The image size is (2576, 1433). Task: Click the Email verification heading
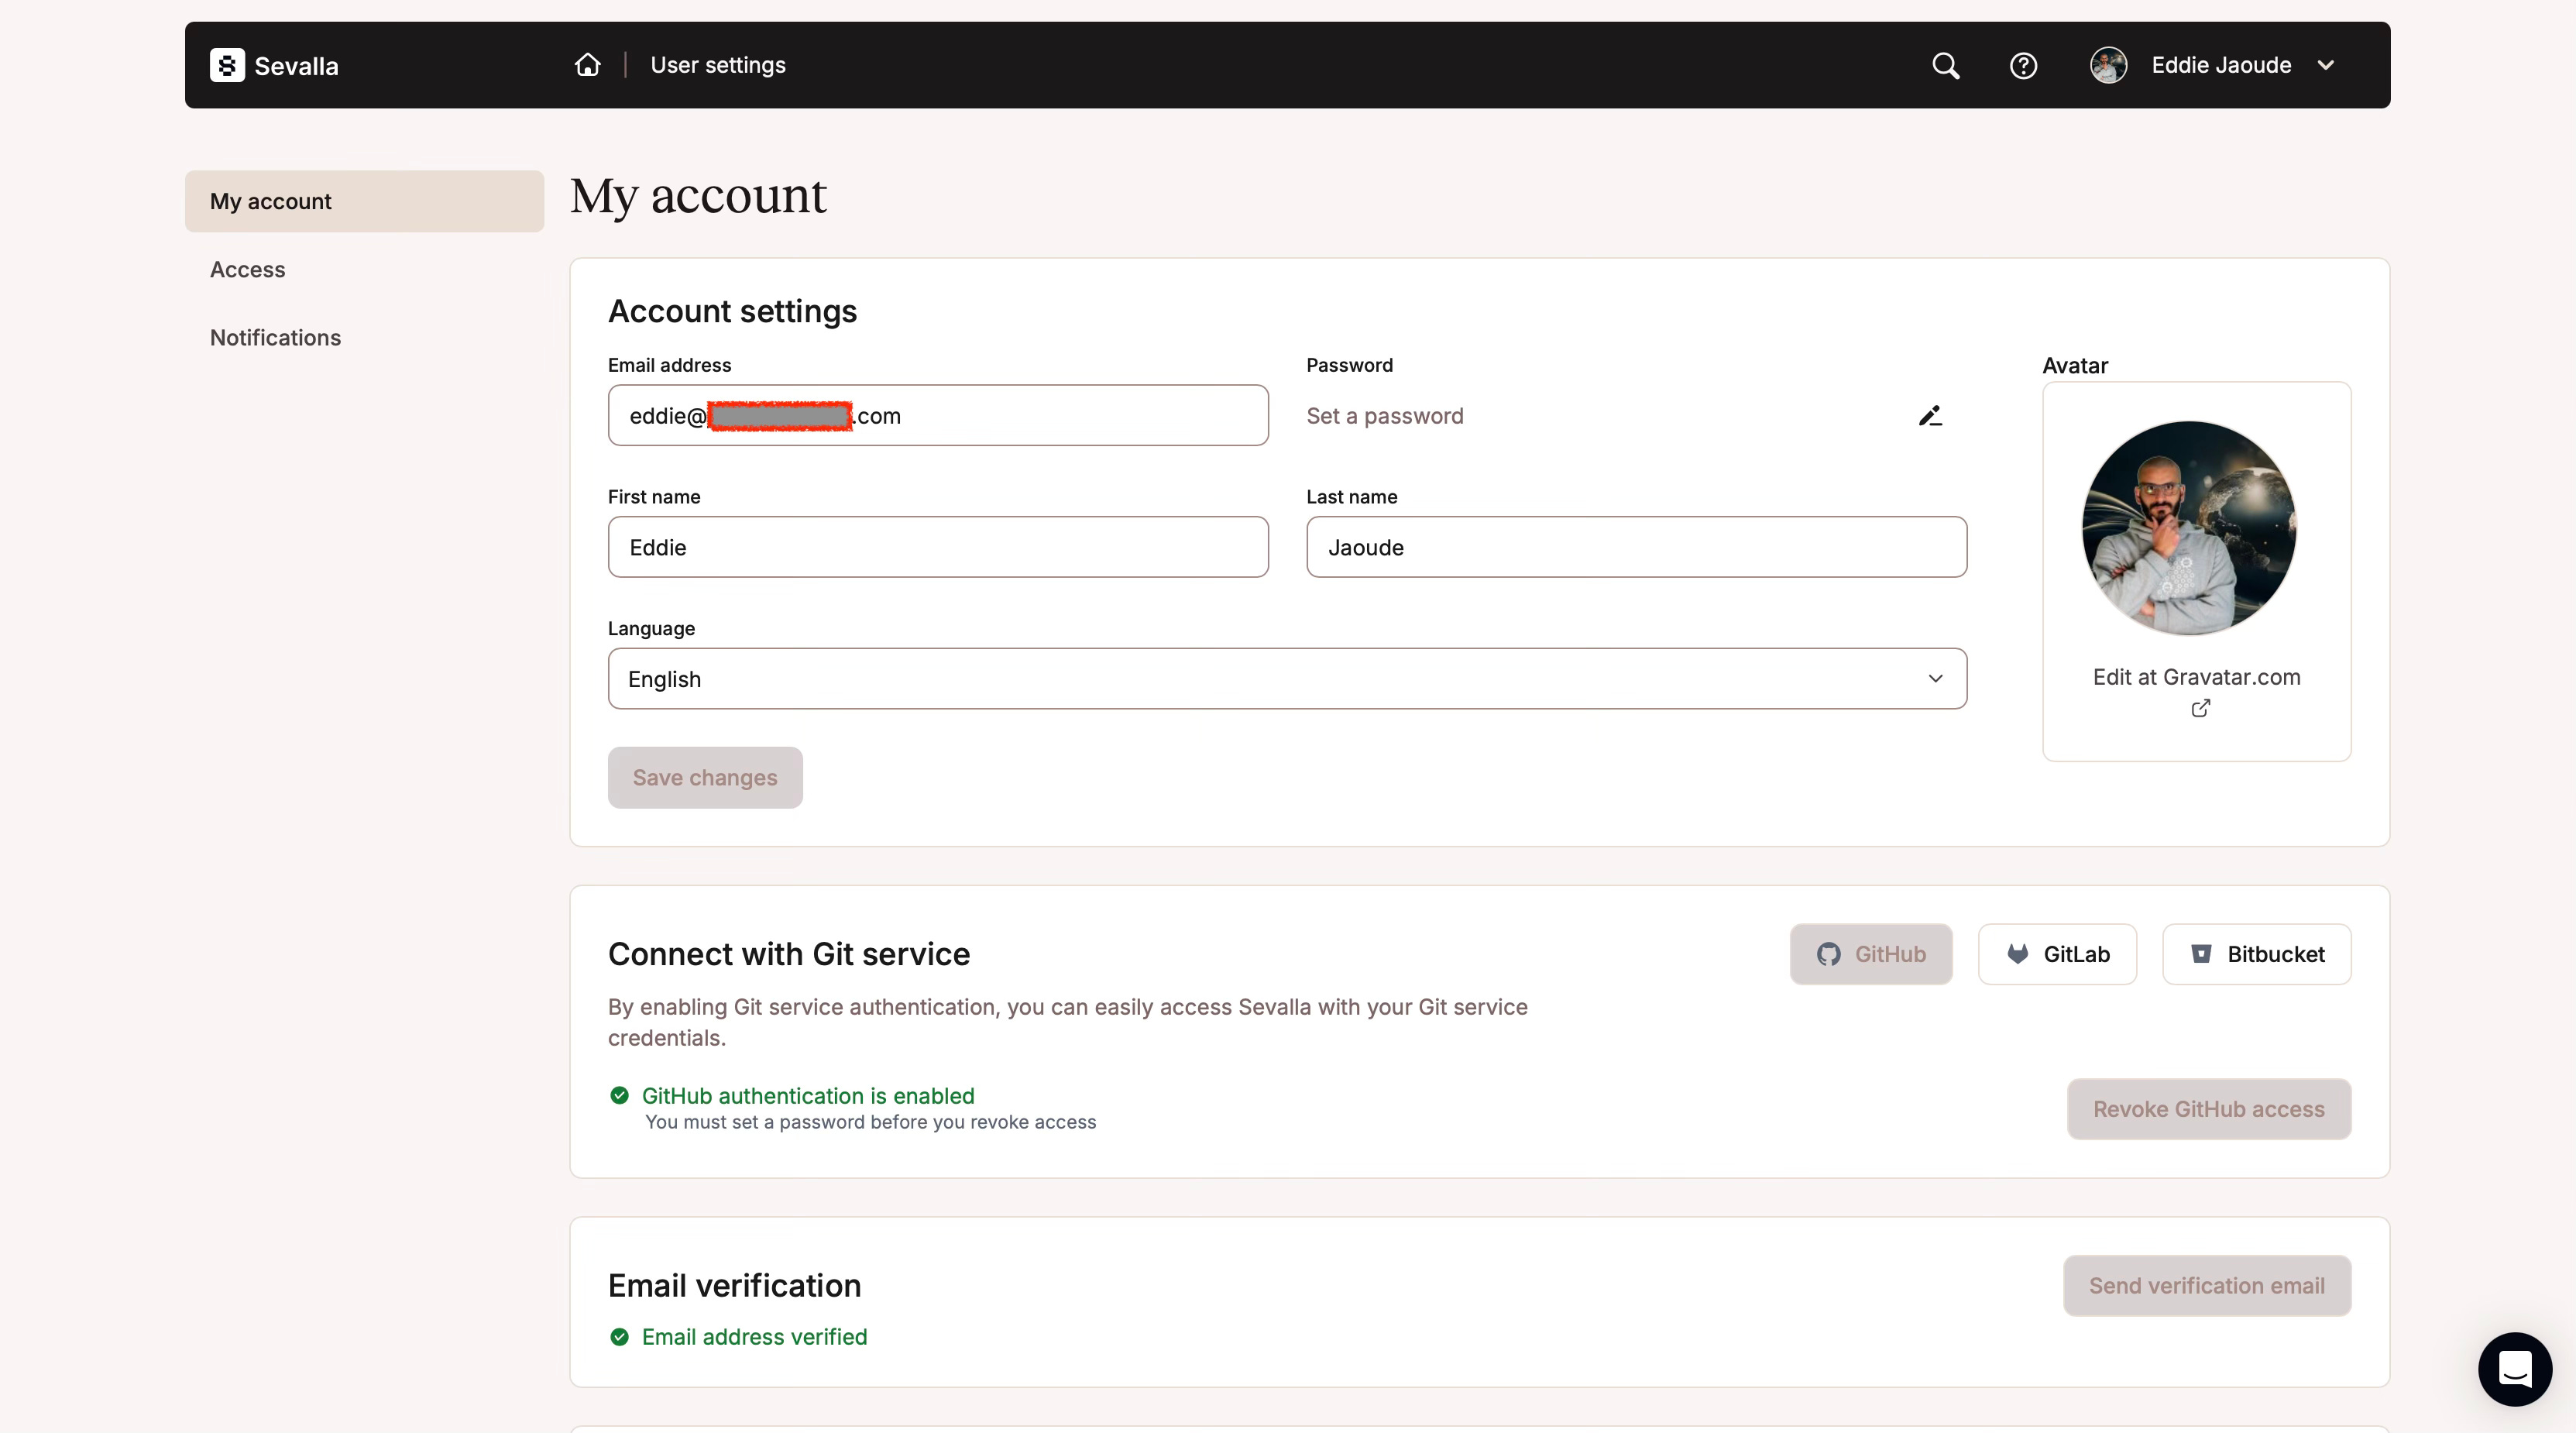pyautogui.click(x=735, y=1286)
